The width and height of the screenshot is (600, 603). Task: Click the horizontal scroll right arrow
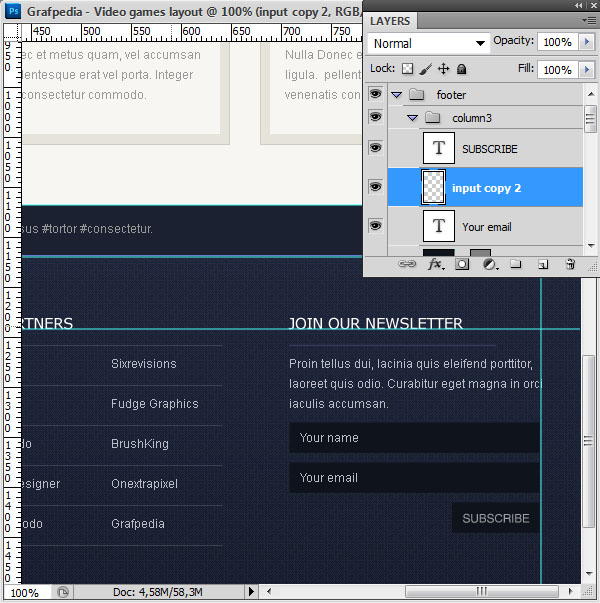coord(571,591)
